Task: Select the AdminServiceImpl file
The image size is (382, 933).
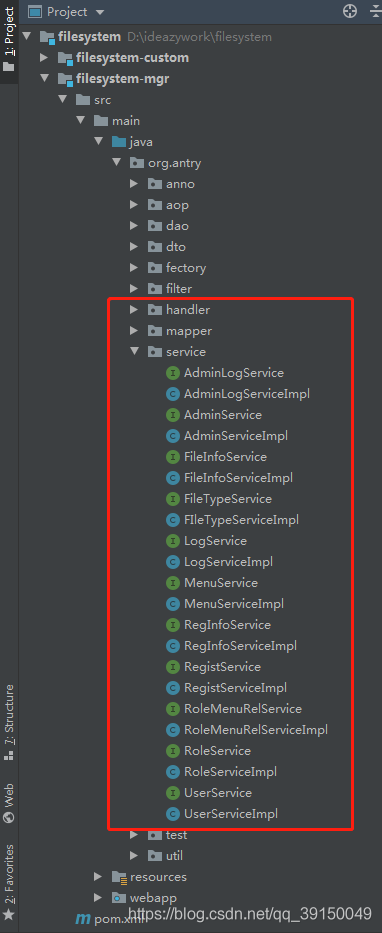Action: [x=236, y=436]
